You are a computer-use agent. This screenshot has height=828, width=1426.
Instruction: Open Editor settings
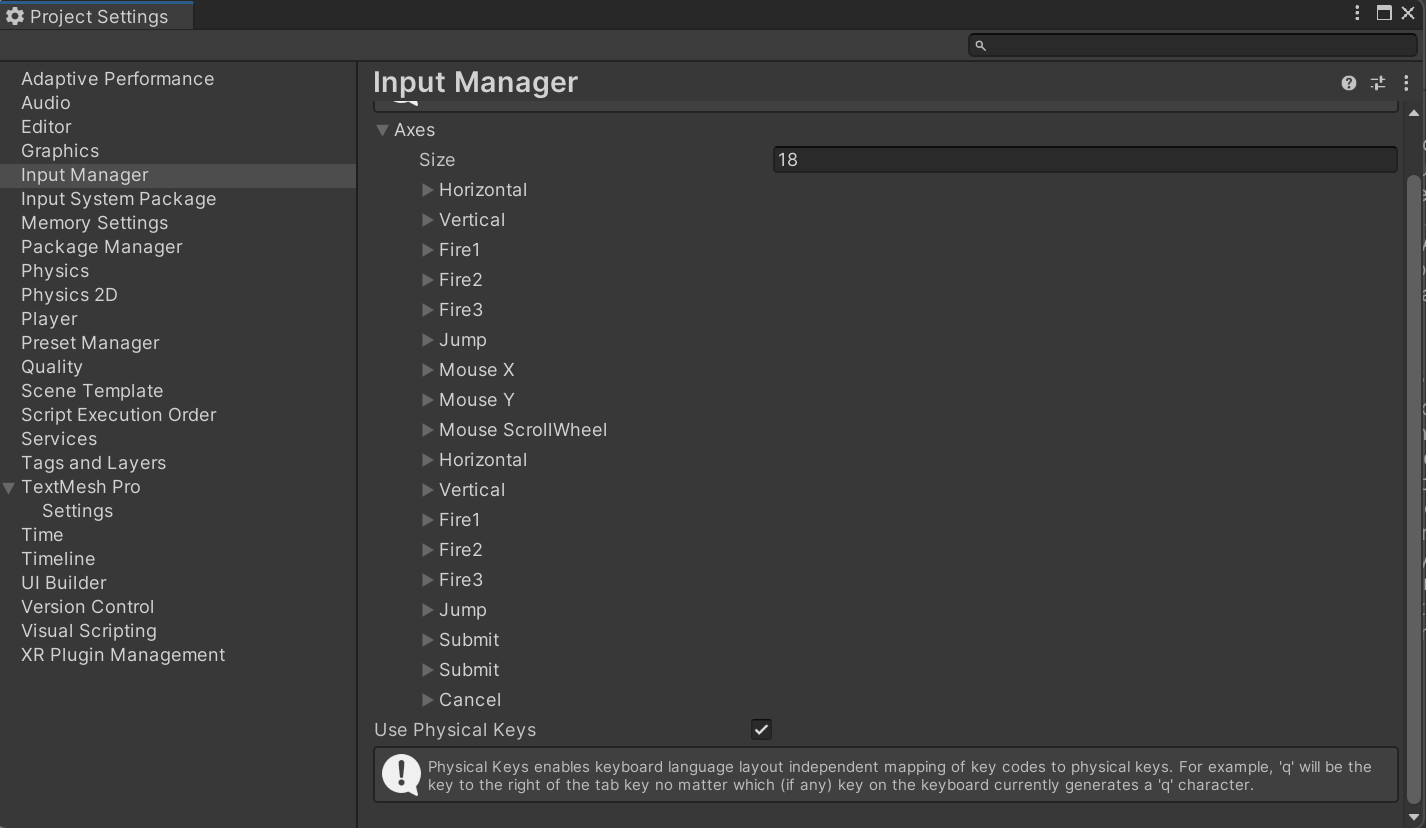tap(46, 127)
